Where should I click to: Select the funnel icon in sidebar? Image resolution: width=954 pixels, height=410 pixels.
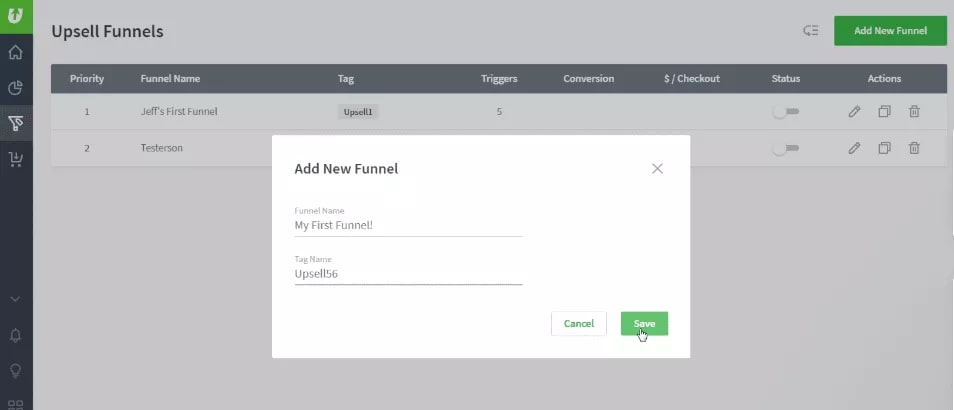click(16, 123)
